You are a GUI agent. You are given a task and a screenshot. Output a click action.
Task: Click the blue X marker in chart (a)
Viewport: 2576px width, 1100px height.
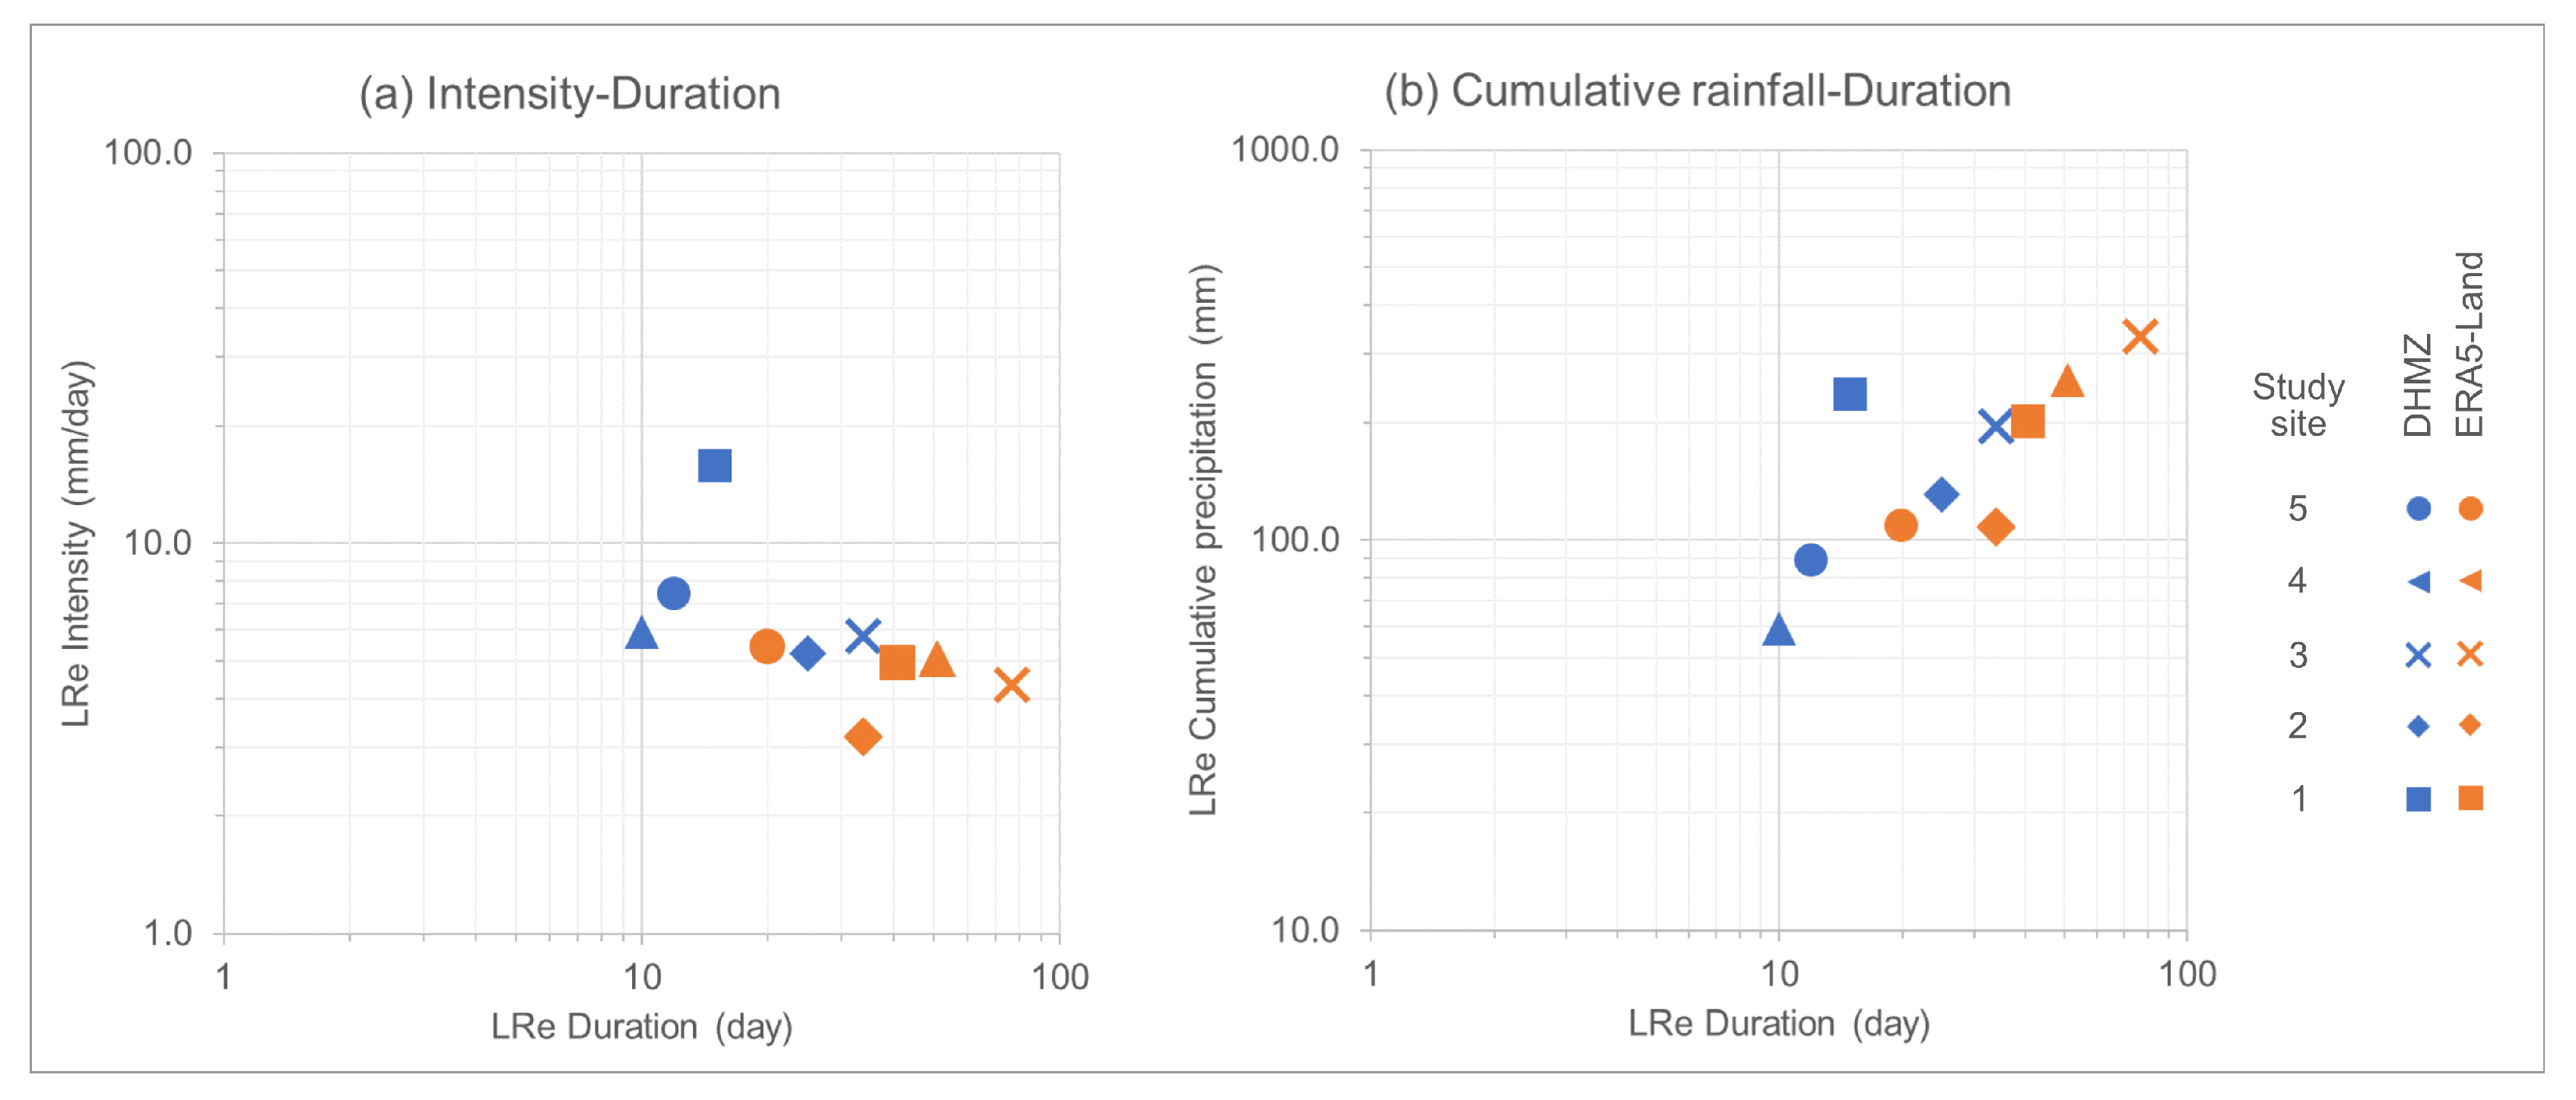point(862,636)
